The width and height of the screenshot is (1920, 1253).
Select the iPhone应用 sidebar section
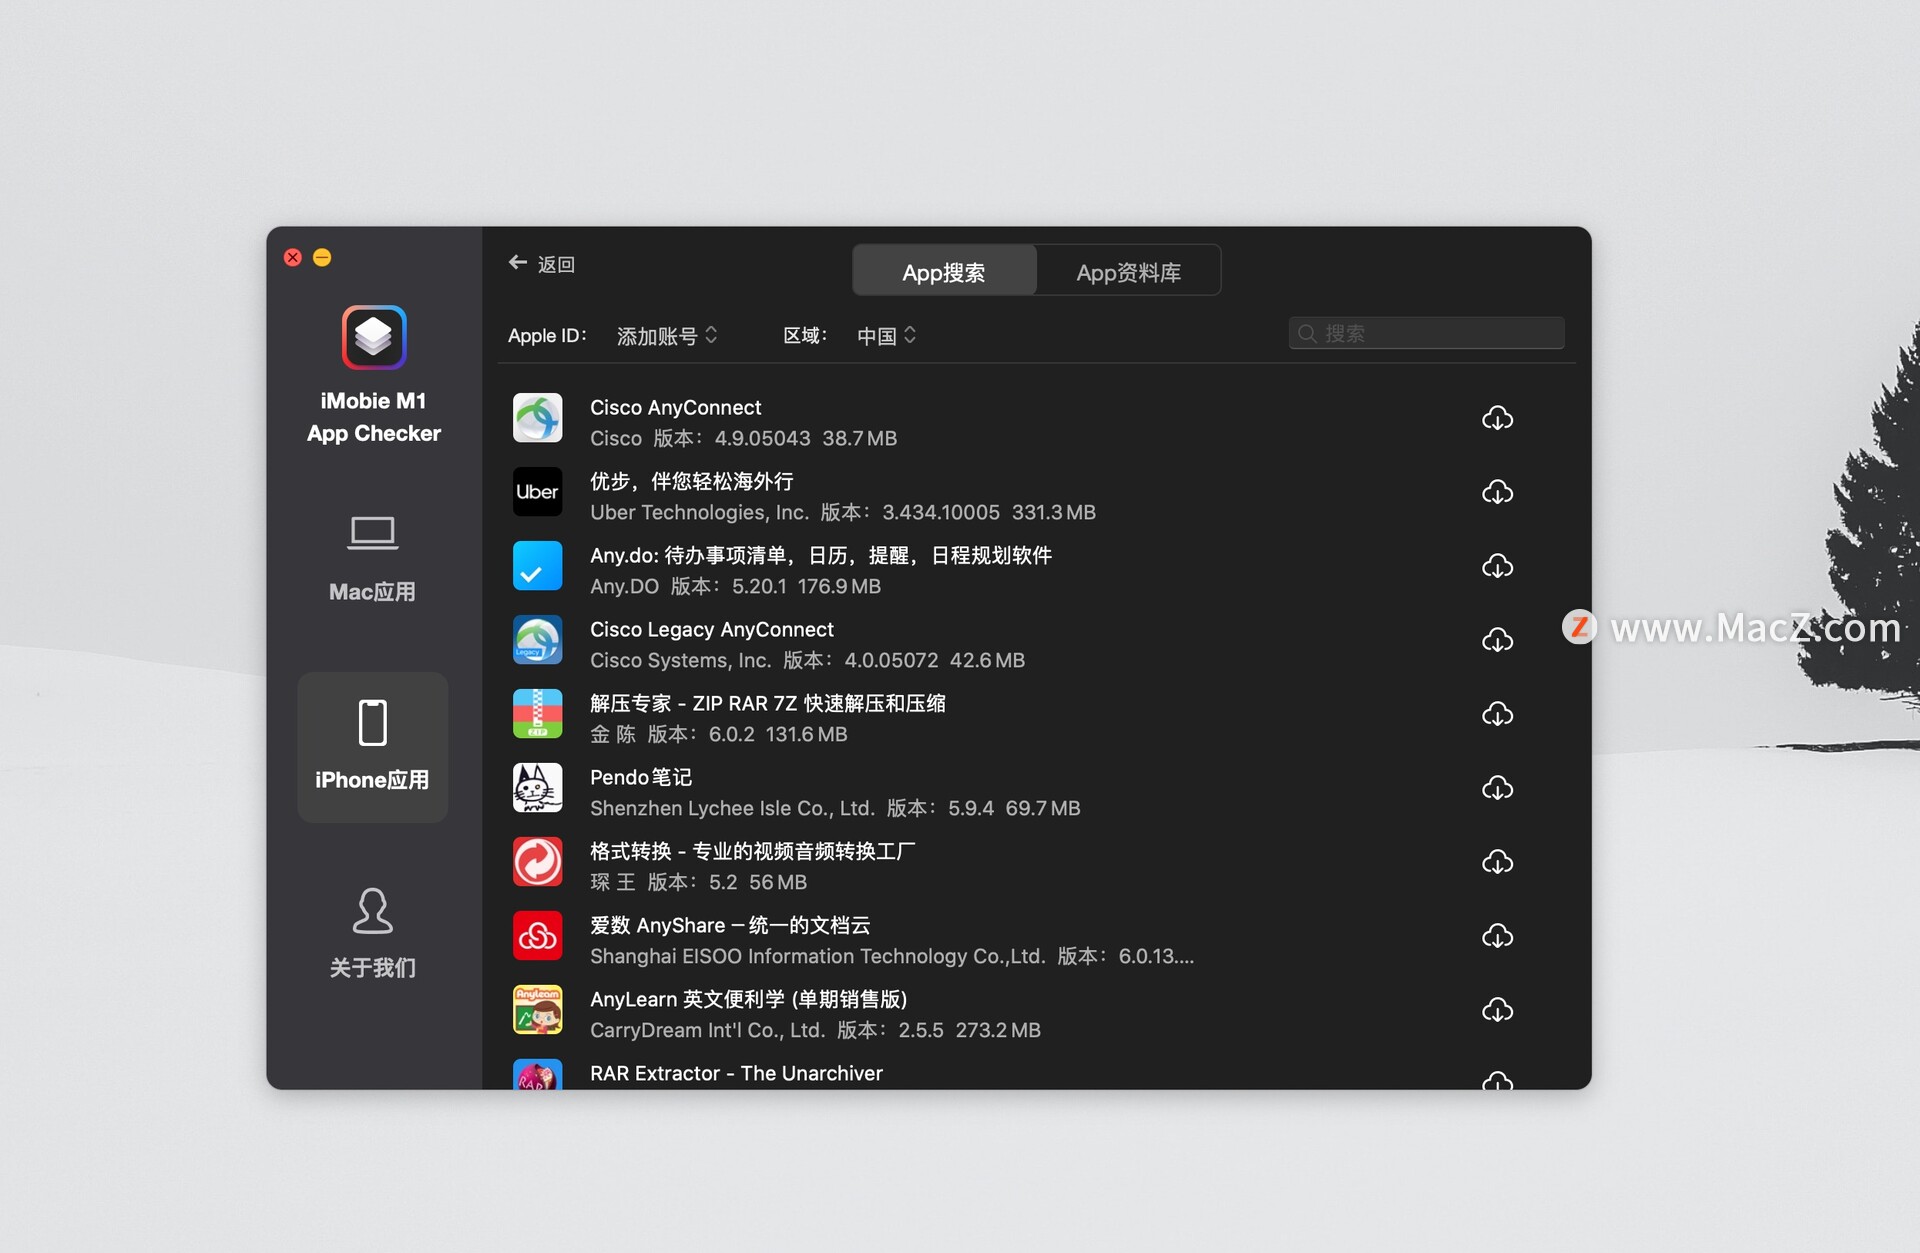pyautogui.click(x=372, y=747)
